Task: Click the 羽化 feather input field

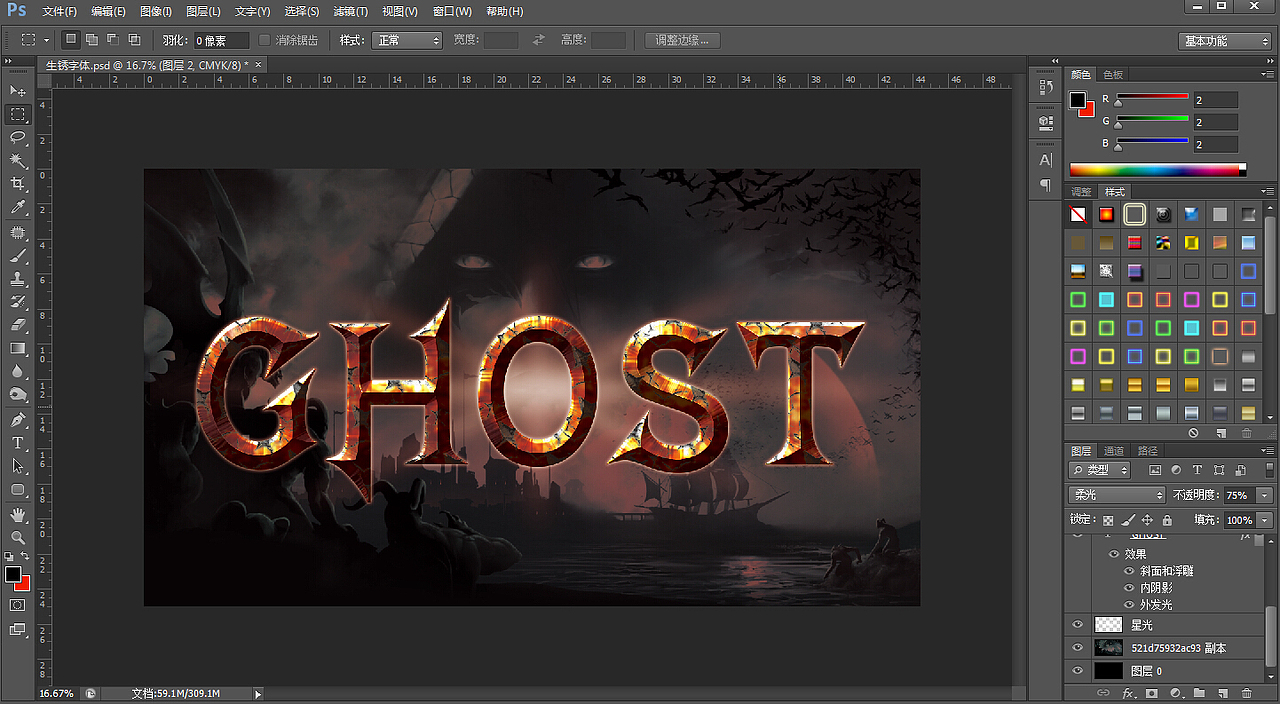Action: 221,40
